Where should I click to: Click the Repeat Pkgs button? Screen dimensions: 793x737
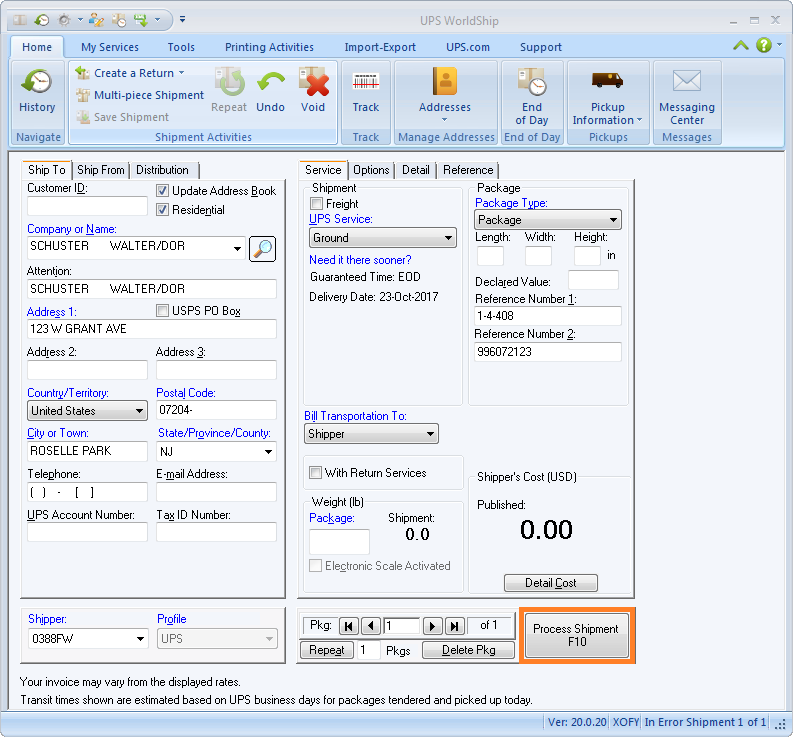pos(327,650)
